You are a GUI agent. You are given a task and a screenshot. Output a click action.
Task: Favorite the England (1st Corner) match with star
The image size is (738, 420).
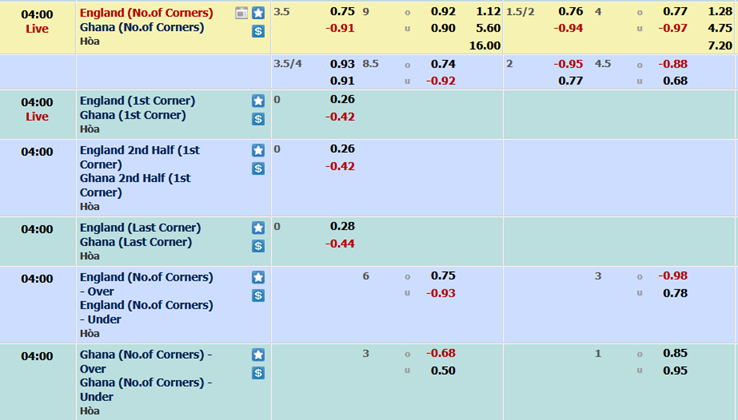click(x=258, y=101)
